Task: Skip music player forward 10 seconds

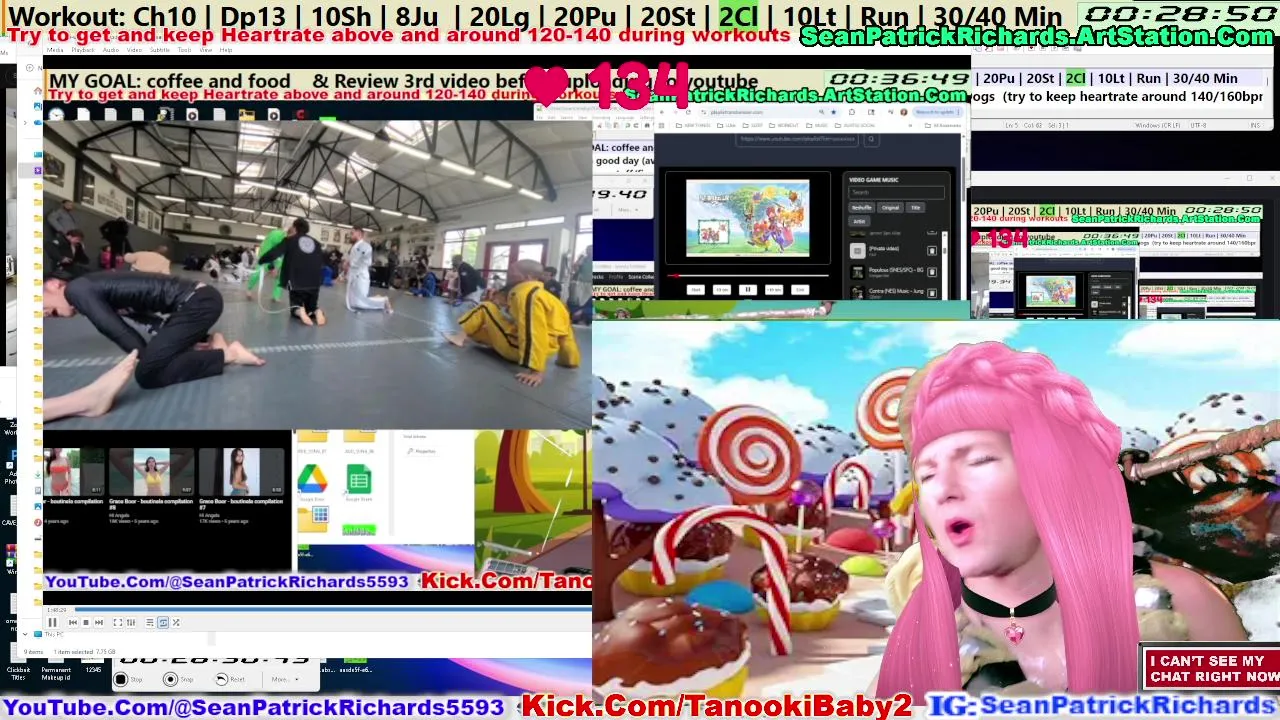Action: click(774, 290)
